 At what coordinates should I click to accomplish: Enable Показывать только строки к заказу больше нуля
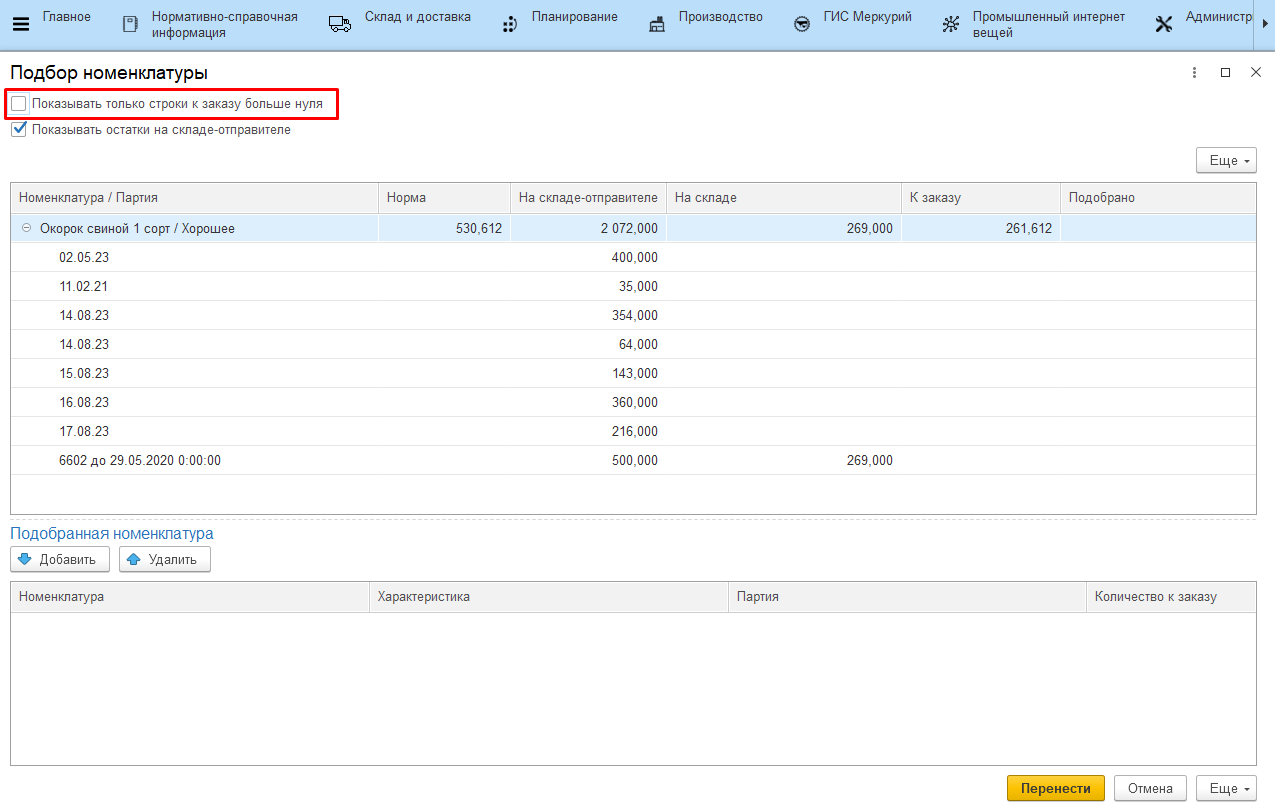(19, 103)
